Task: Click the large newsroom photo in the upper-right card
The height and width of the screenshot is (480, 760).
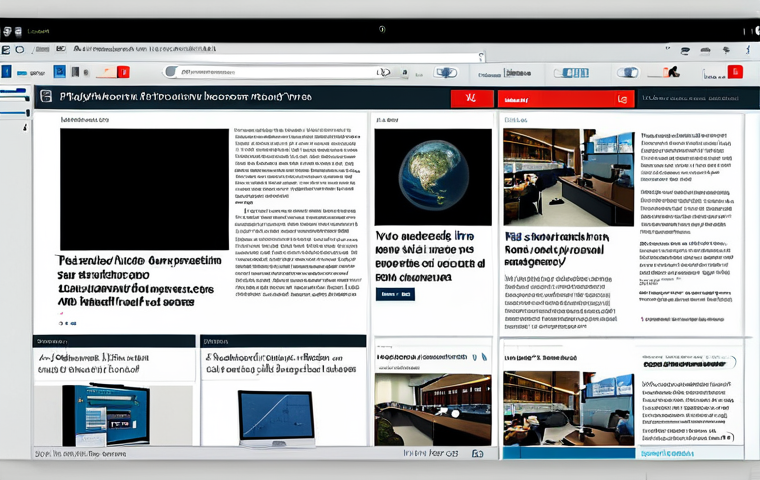Action: (x=569, y=177)
